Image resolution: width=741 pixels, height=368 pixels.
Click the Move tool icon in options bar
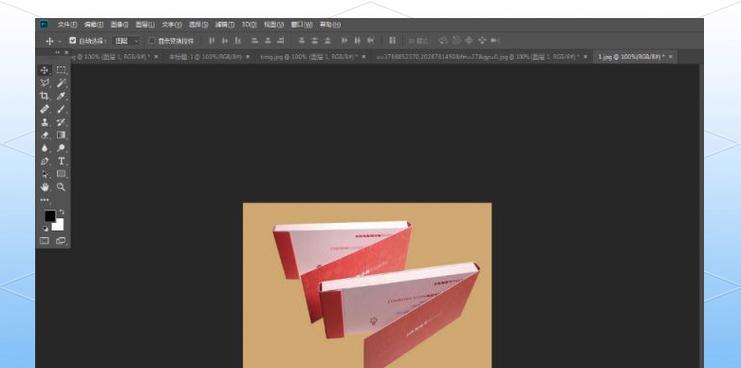49,41
